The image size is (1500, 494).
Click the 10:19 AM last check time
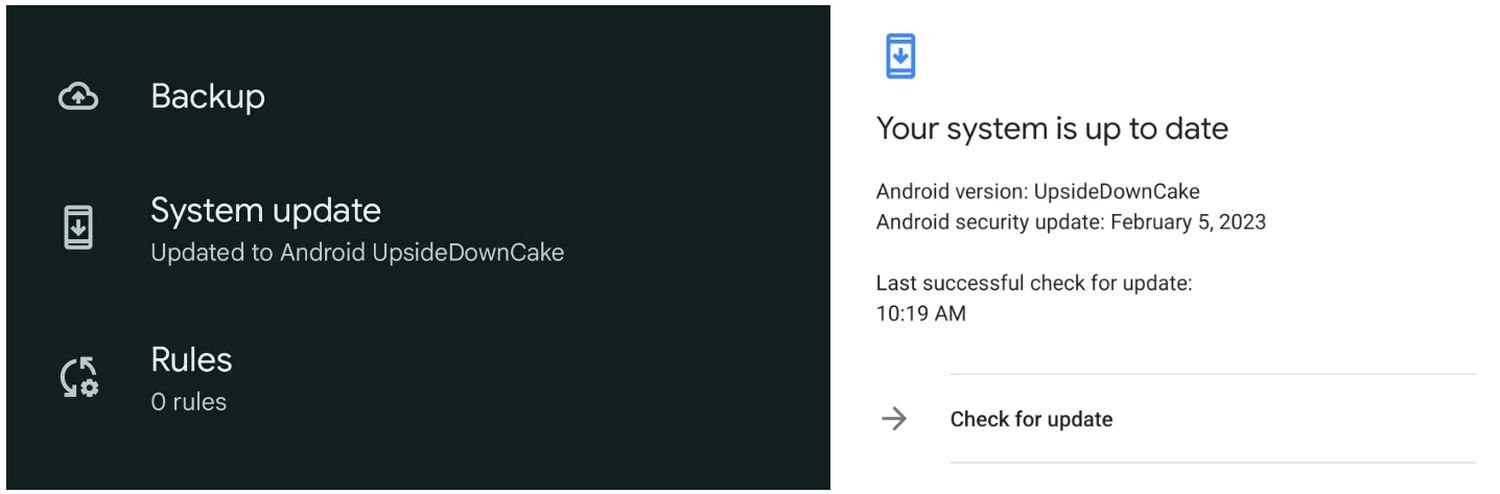tap(921, 314)
